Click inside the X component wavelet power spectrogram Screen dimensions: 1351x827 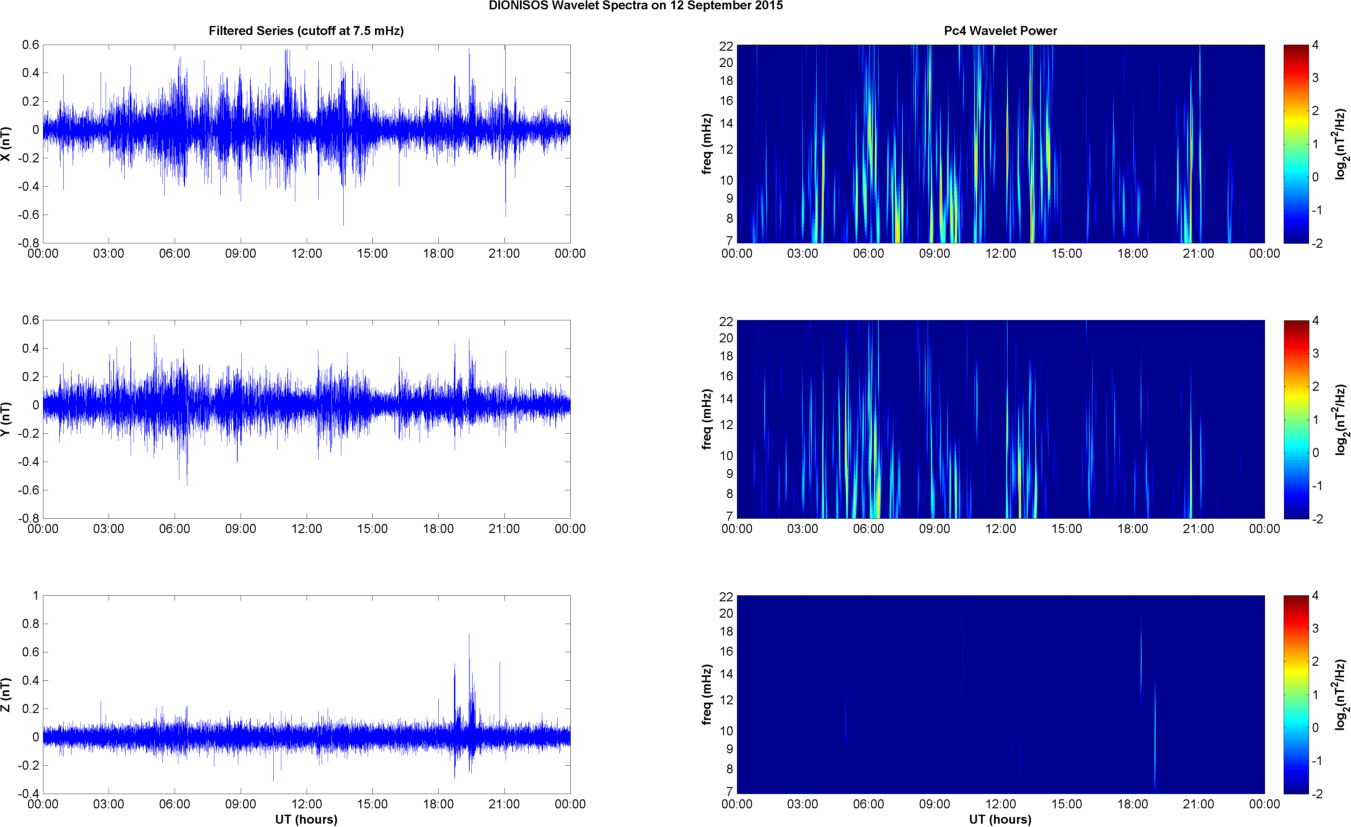pos(1001,143)
